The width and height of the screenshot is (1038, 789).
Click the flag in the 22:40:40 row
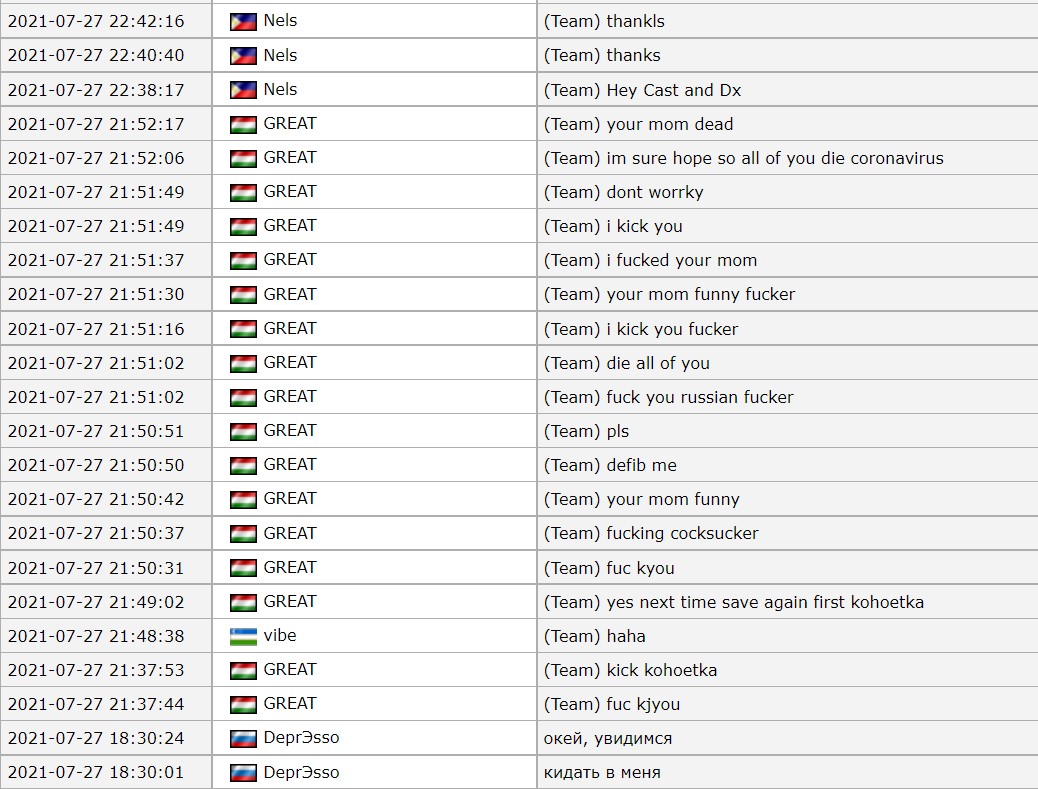(x=243, y=56)
